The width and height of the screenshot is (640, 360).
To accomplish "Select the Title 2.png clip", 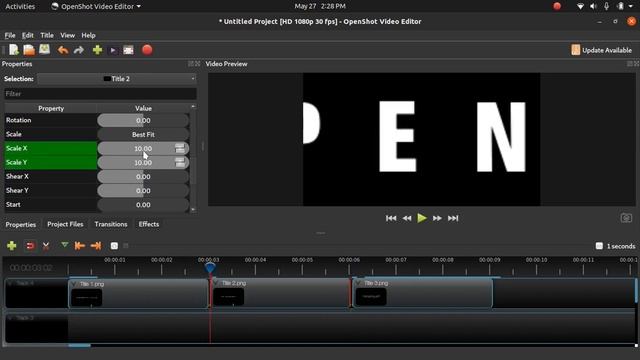I will (x=280, y=293).
